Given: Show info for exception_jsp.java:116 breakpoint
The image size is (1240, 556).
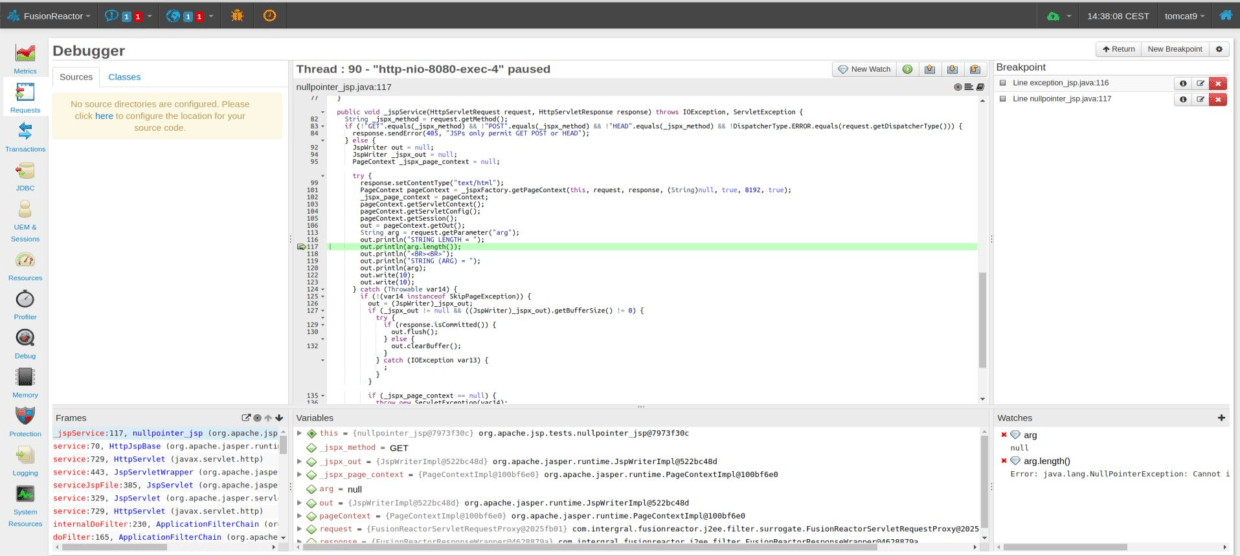Looking at the screenshot, I should tap(1183, 83).
